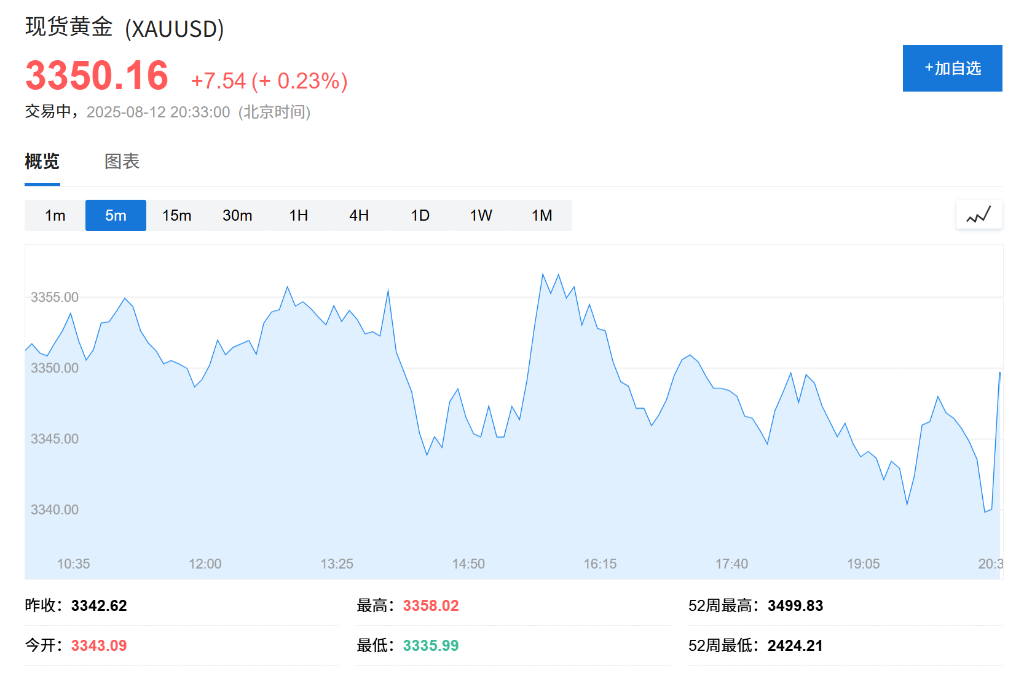
Task: Show the 1W weekly chart
Action: tap(481, 216)
